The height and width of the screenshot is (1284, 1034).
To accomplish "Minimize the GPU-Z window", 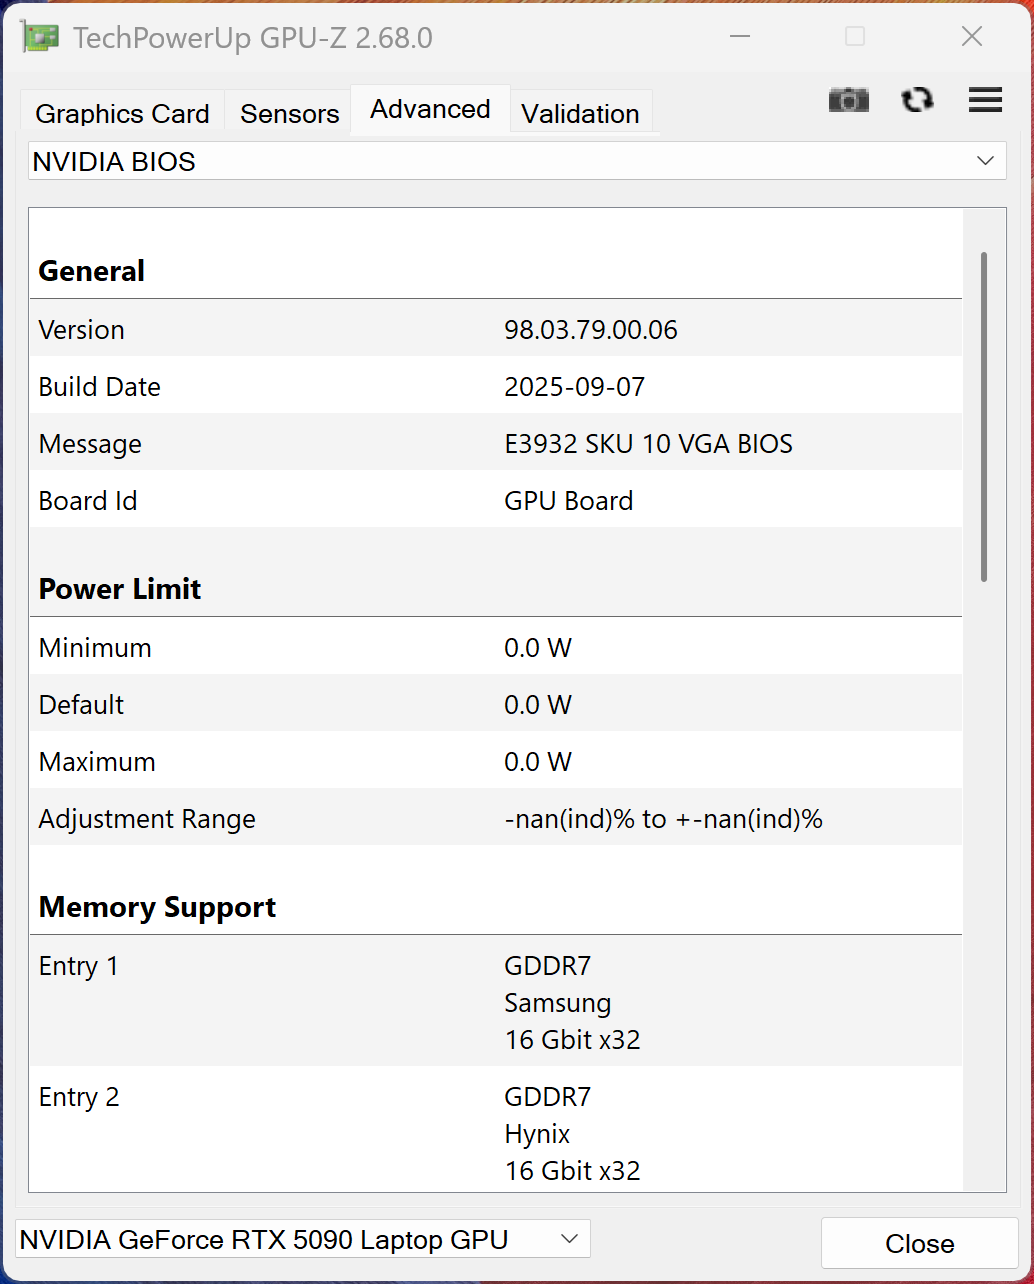I will pyautogui.click(x=740, y=37).
